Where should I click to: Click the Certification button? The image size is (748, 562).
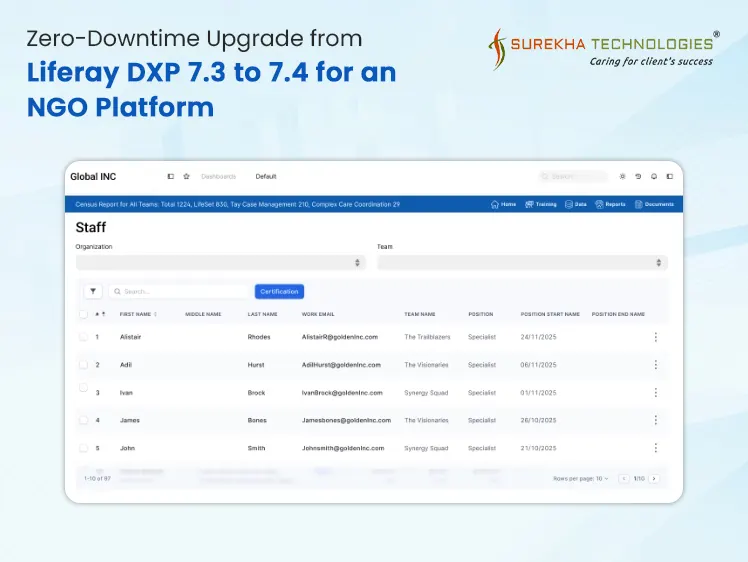[x=279, y=291]
